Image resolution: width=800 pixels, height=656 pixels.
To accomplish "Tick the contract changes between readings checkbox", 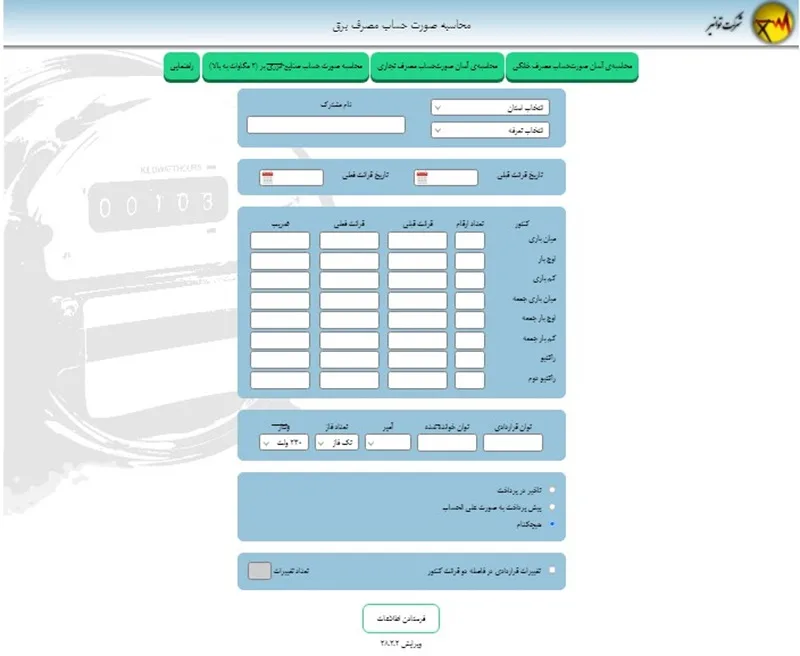I will coord(552,570).
